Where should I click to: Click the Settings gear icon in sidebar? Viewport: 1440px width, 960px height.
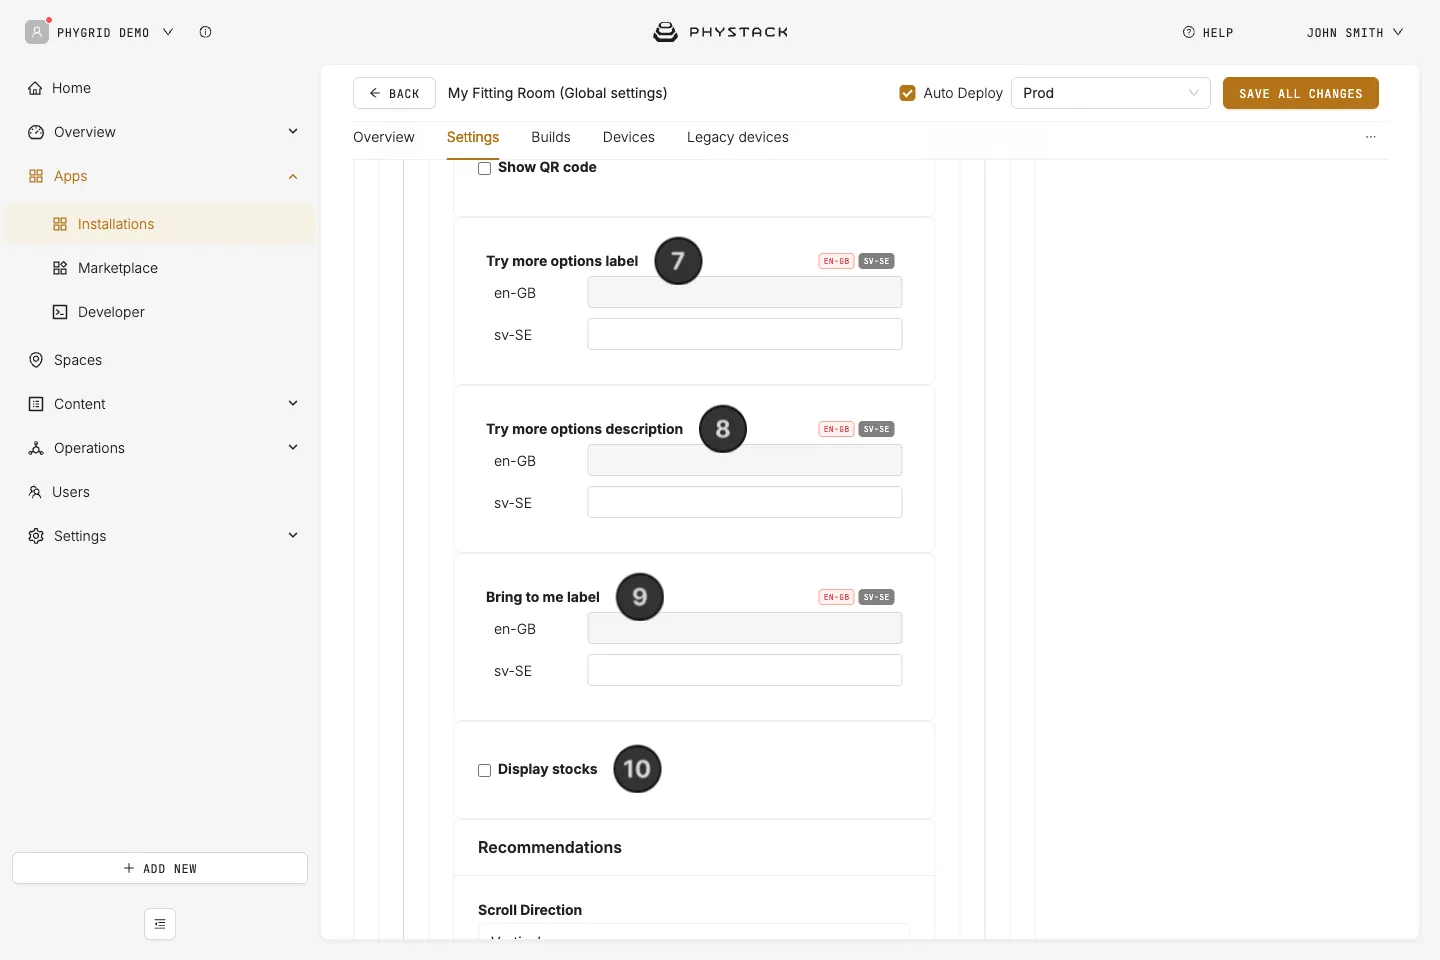36,536
